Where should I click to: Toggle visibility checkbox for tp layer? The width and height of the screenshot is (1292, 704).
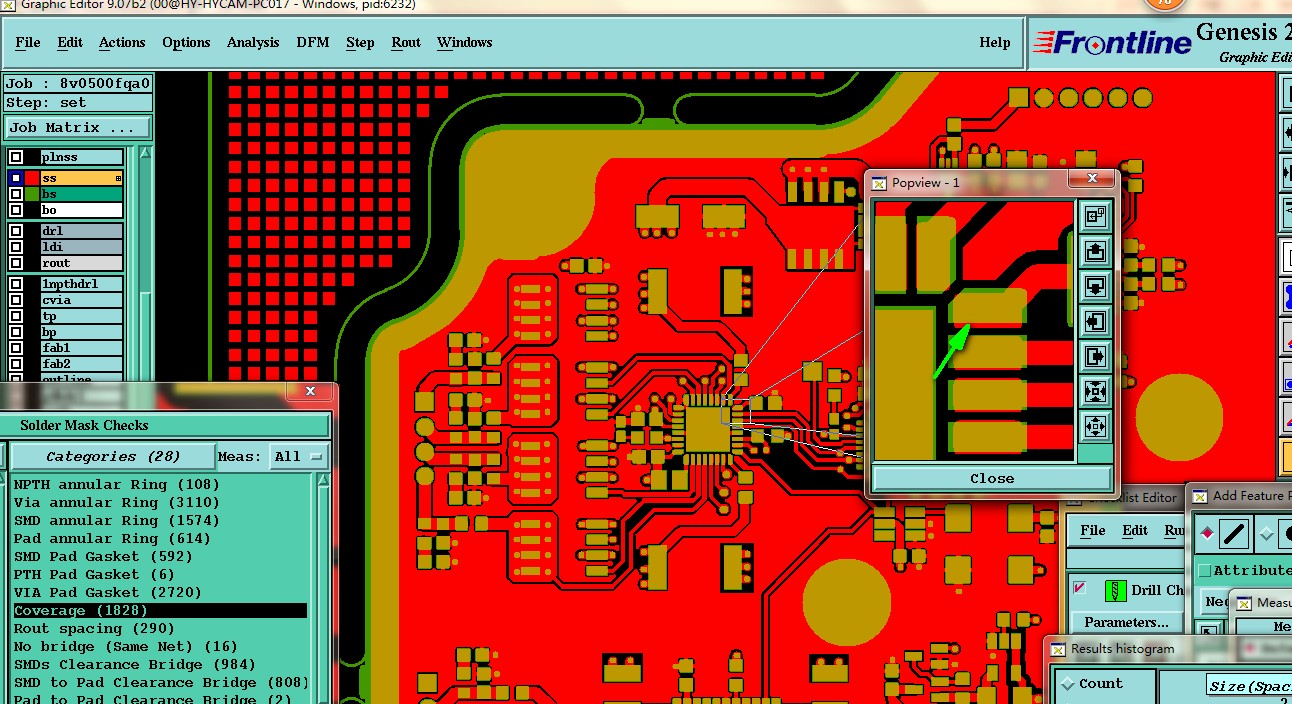point(16,316)
